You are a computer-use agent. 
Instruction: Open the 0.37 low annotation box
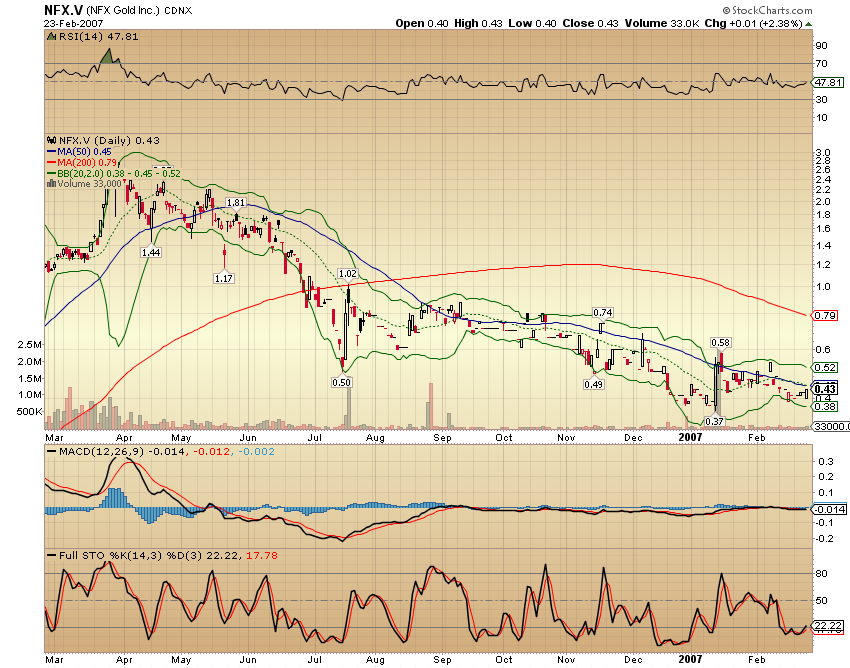tap(714, 420)
